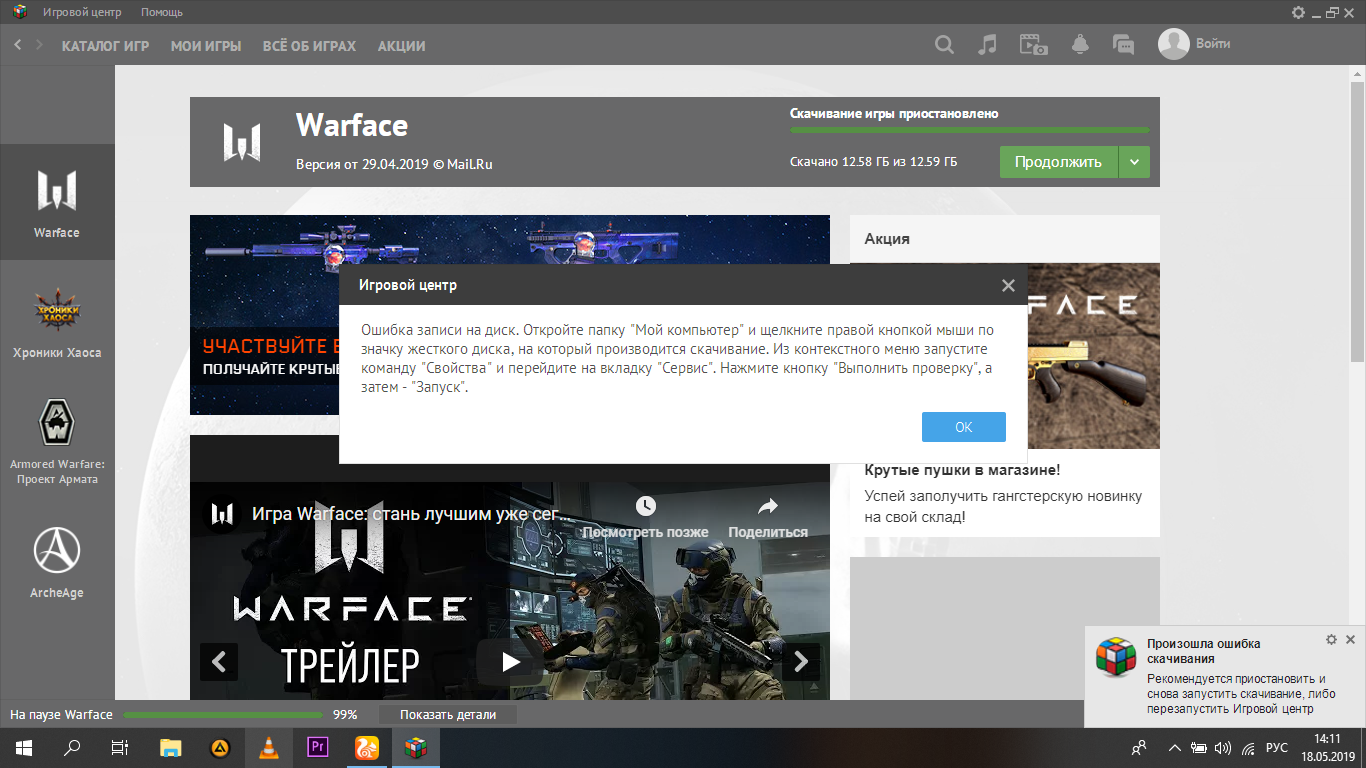
Task: Click the На паузе Warface status text
Action: pos(61,715)
